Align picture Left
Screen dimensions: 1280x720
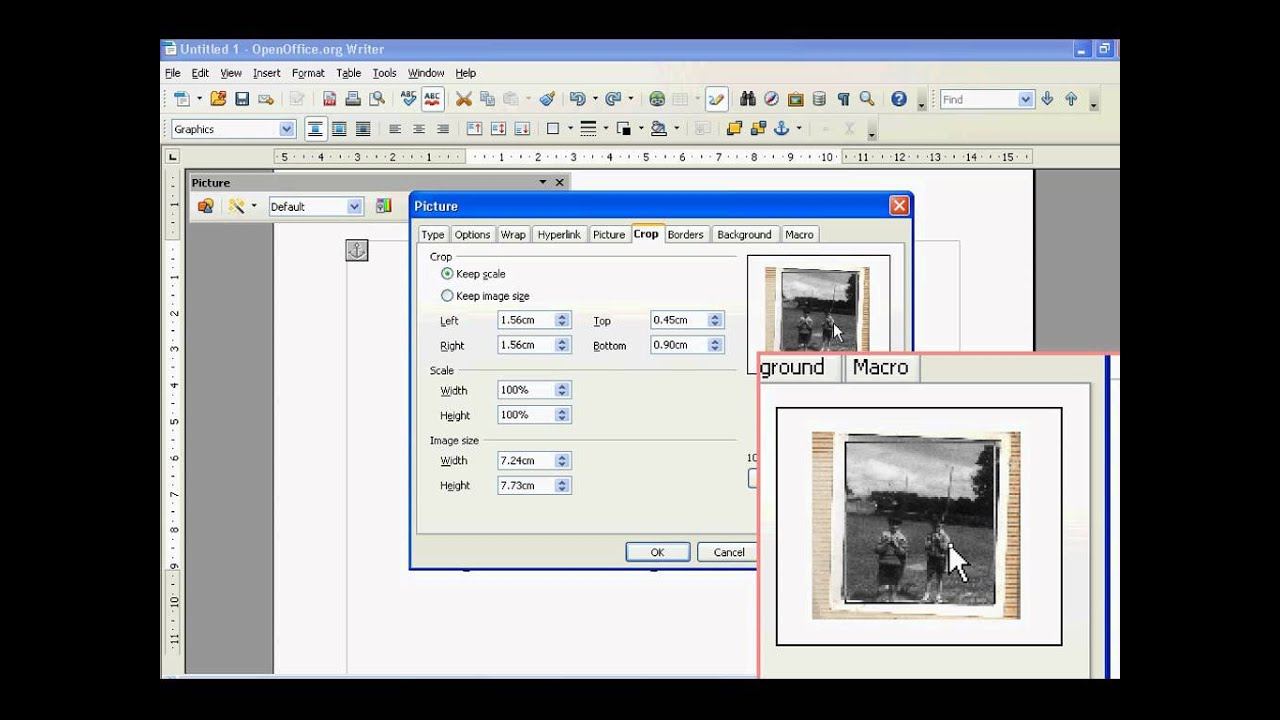(x=395, y=129)
